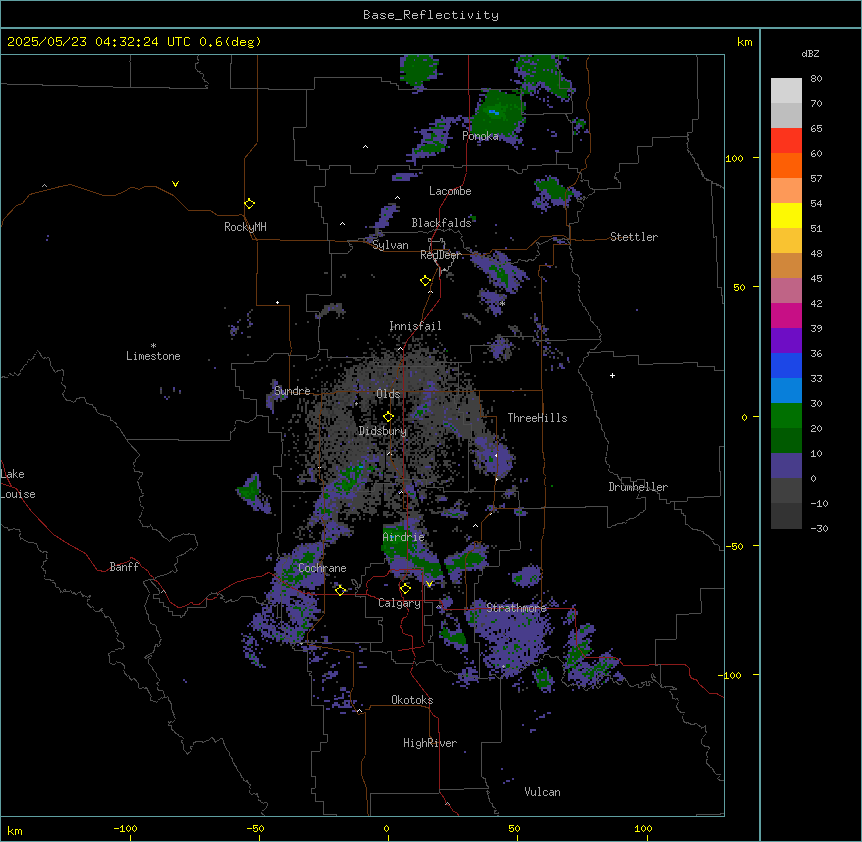The width and height of the screenshot is (862, 842).
Task: Click the yellow station marker south of RedDeer
Action: click(x=426, y=281)
